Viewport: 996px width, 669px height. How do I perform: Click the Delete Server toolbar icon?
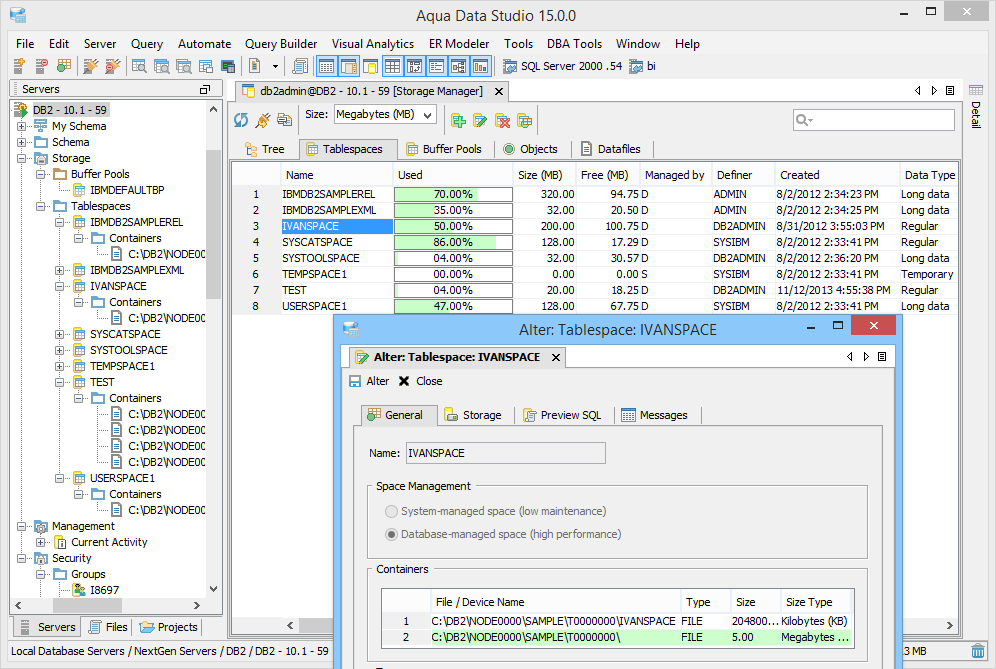(41, 65)
